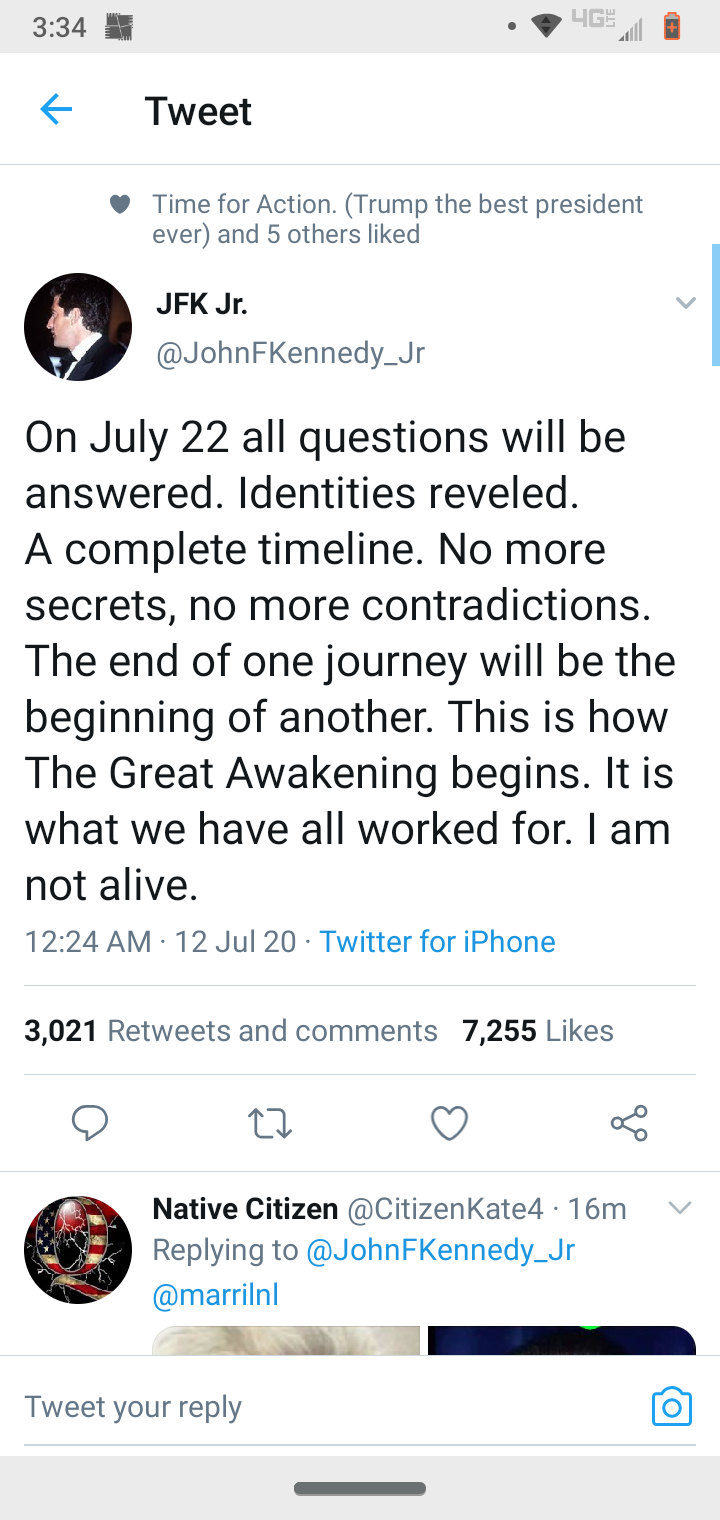Image resolution: width=720 pixels, height=1520 pixels.
Task: Tap JFK Jr. profile picture
Action: (x=78, y=327)
